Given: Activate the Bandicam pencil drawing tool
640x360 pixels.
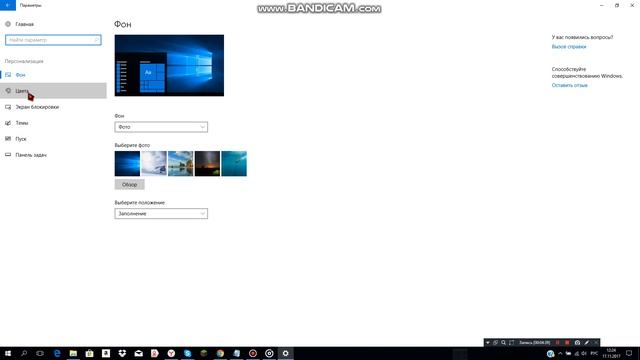Looking at the screenshot, I should 587,343.
